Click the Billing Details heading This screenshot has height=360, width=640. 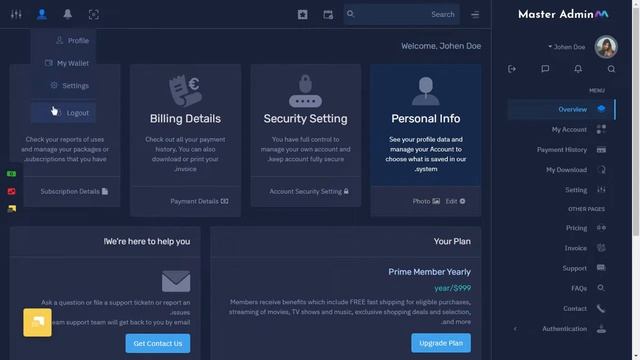185,119
